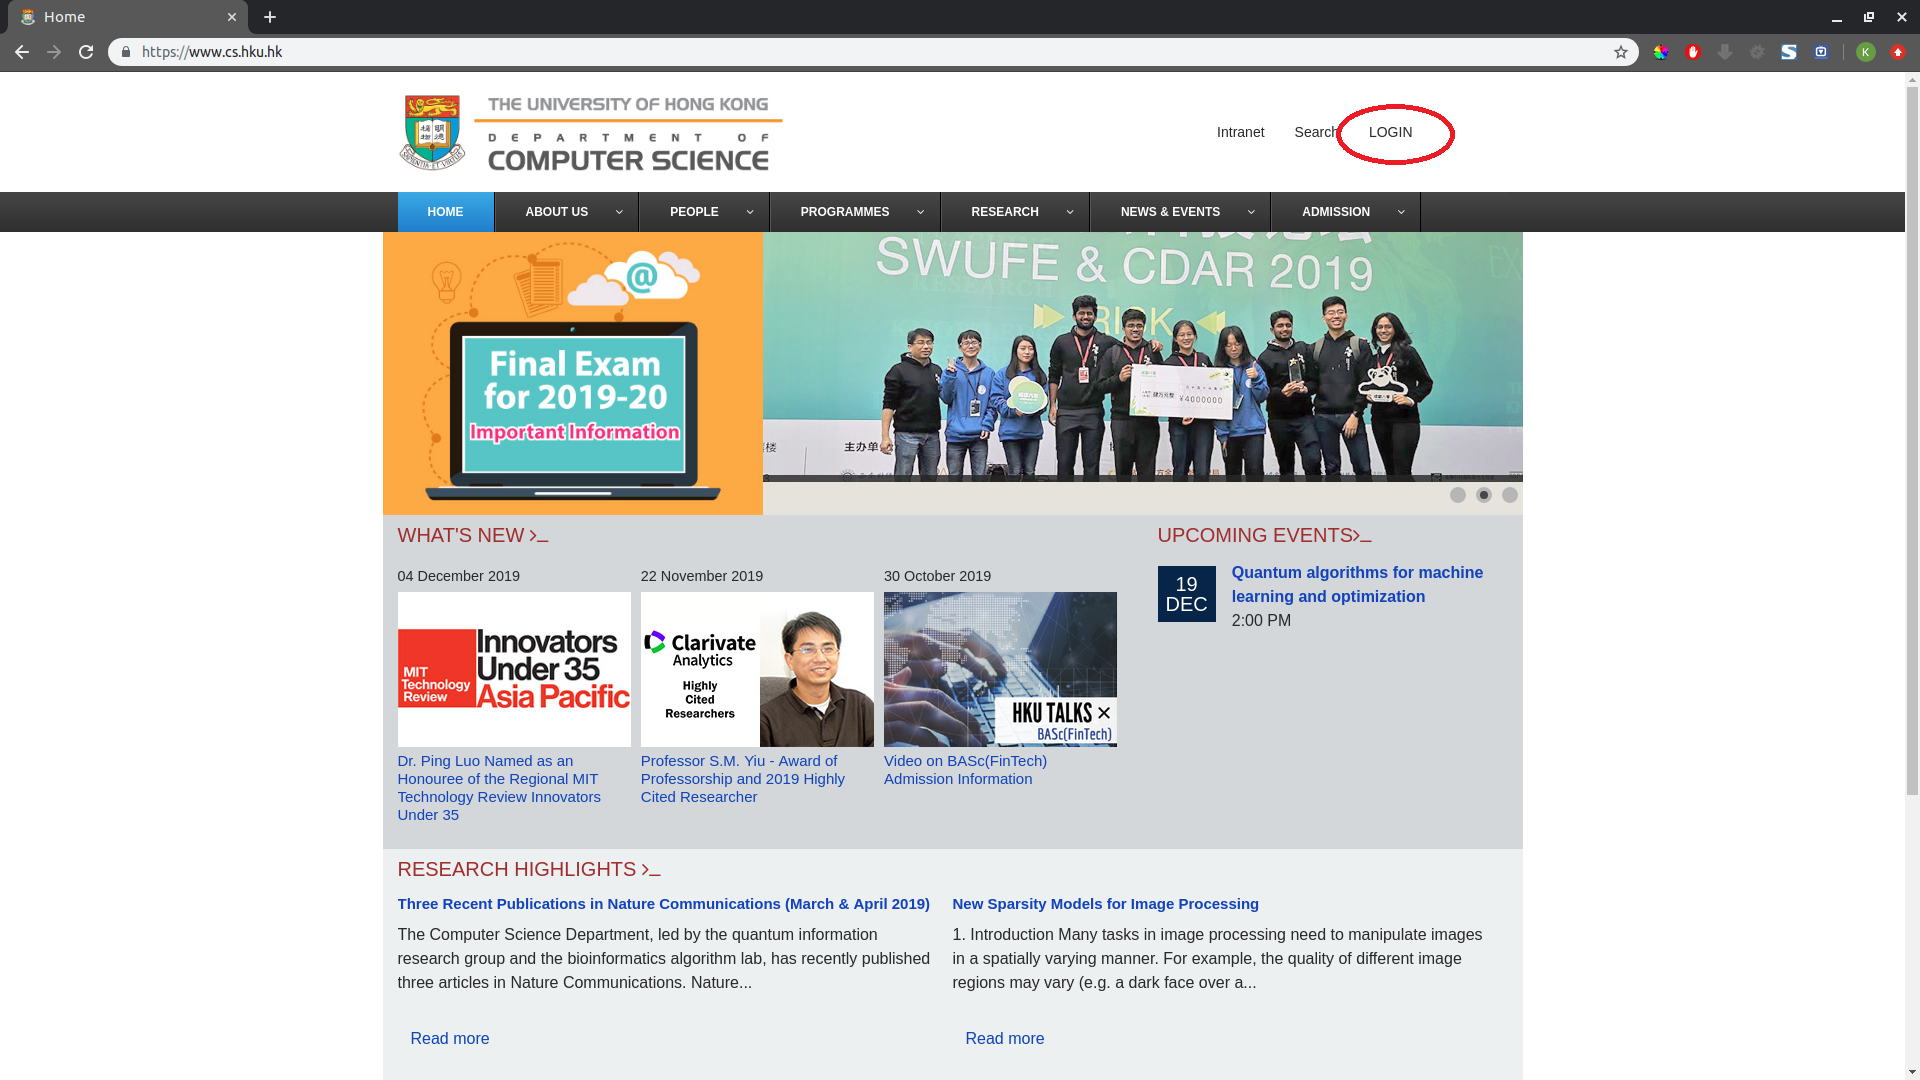Open the NEWS & EVENTS menu

(x=1170, y=212)
